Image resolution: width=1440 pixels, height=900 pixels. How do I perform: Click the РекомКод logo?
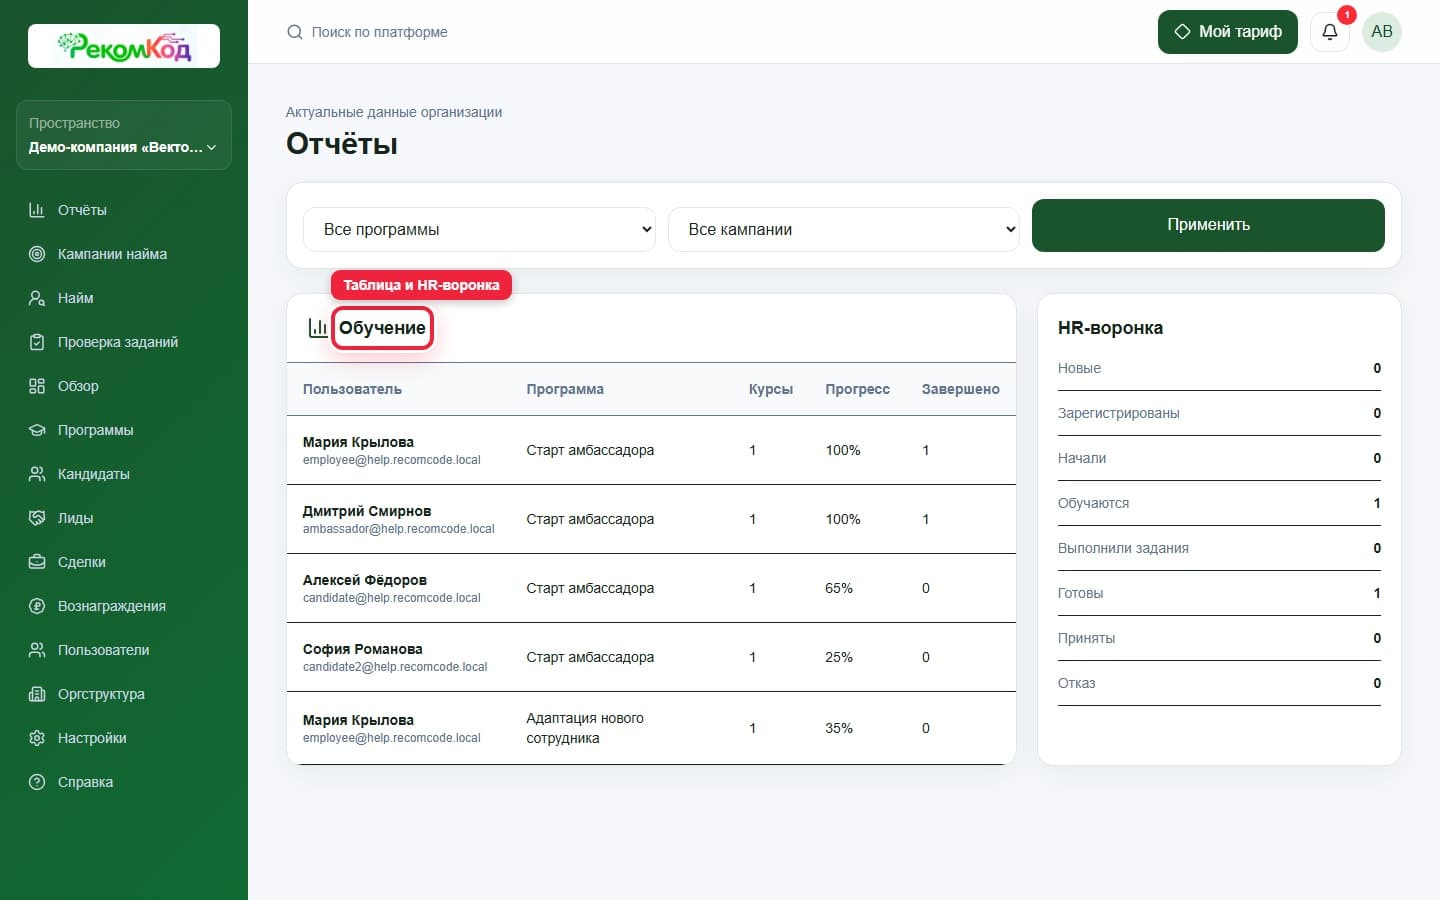tap(124, 46)
